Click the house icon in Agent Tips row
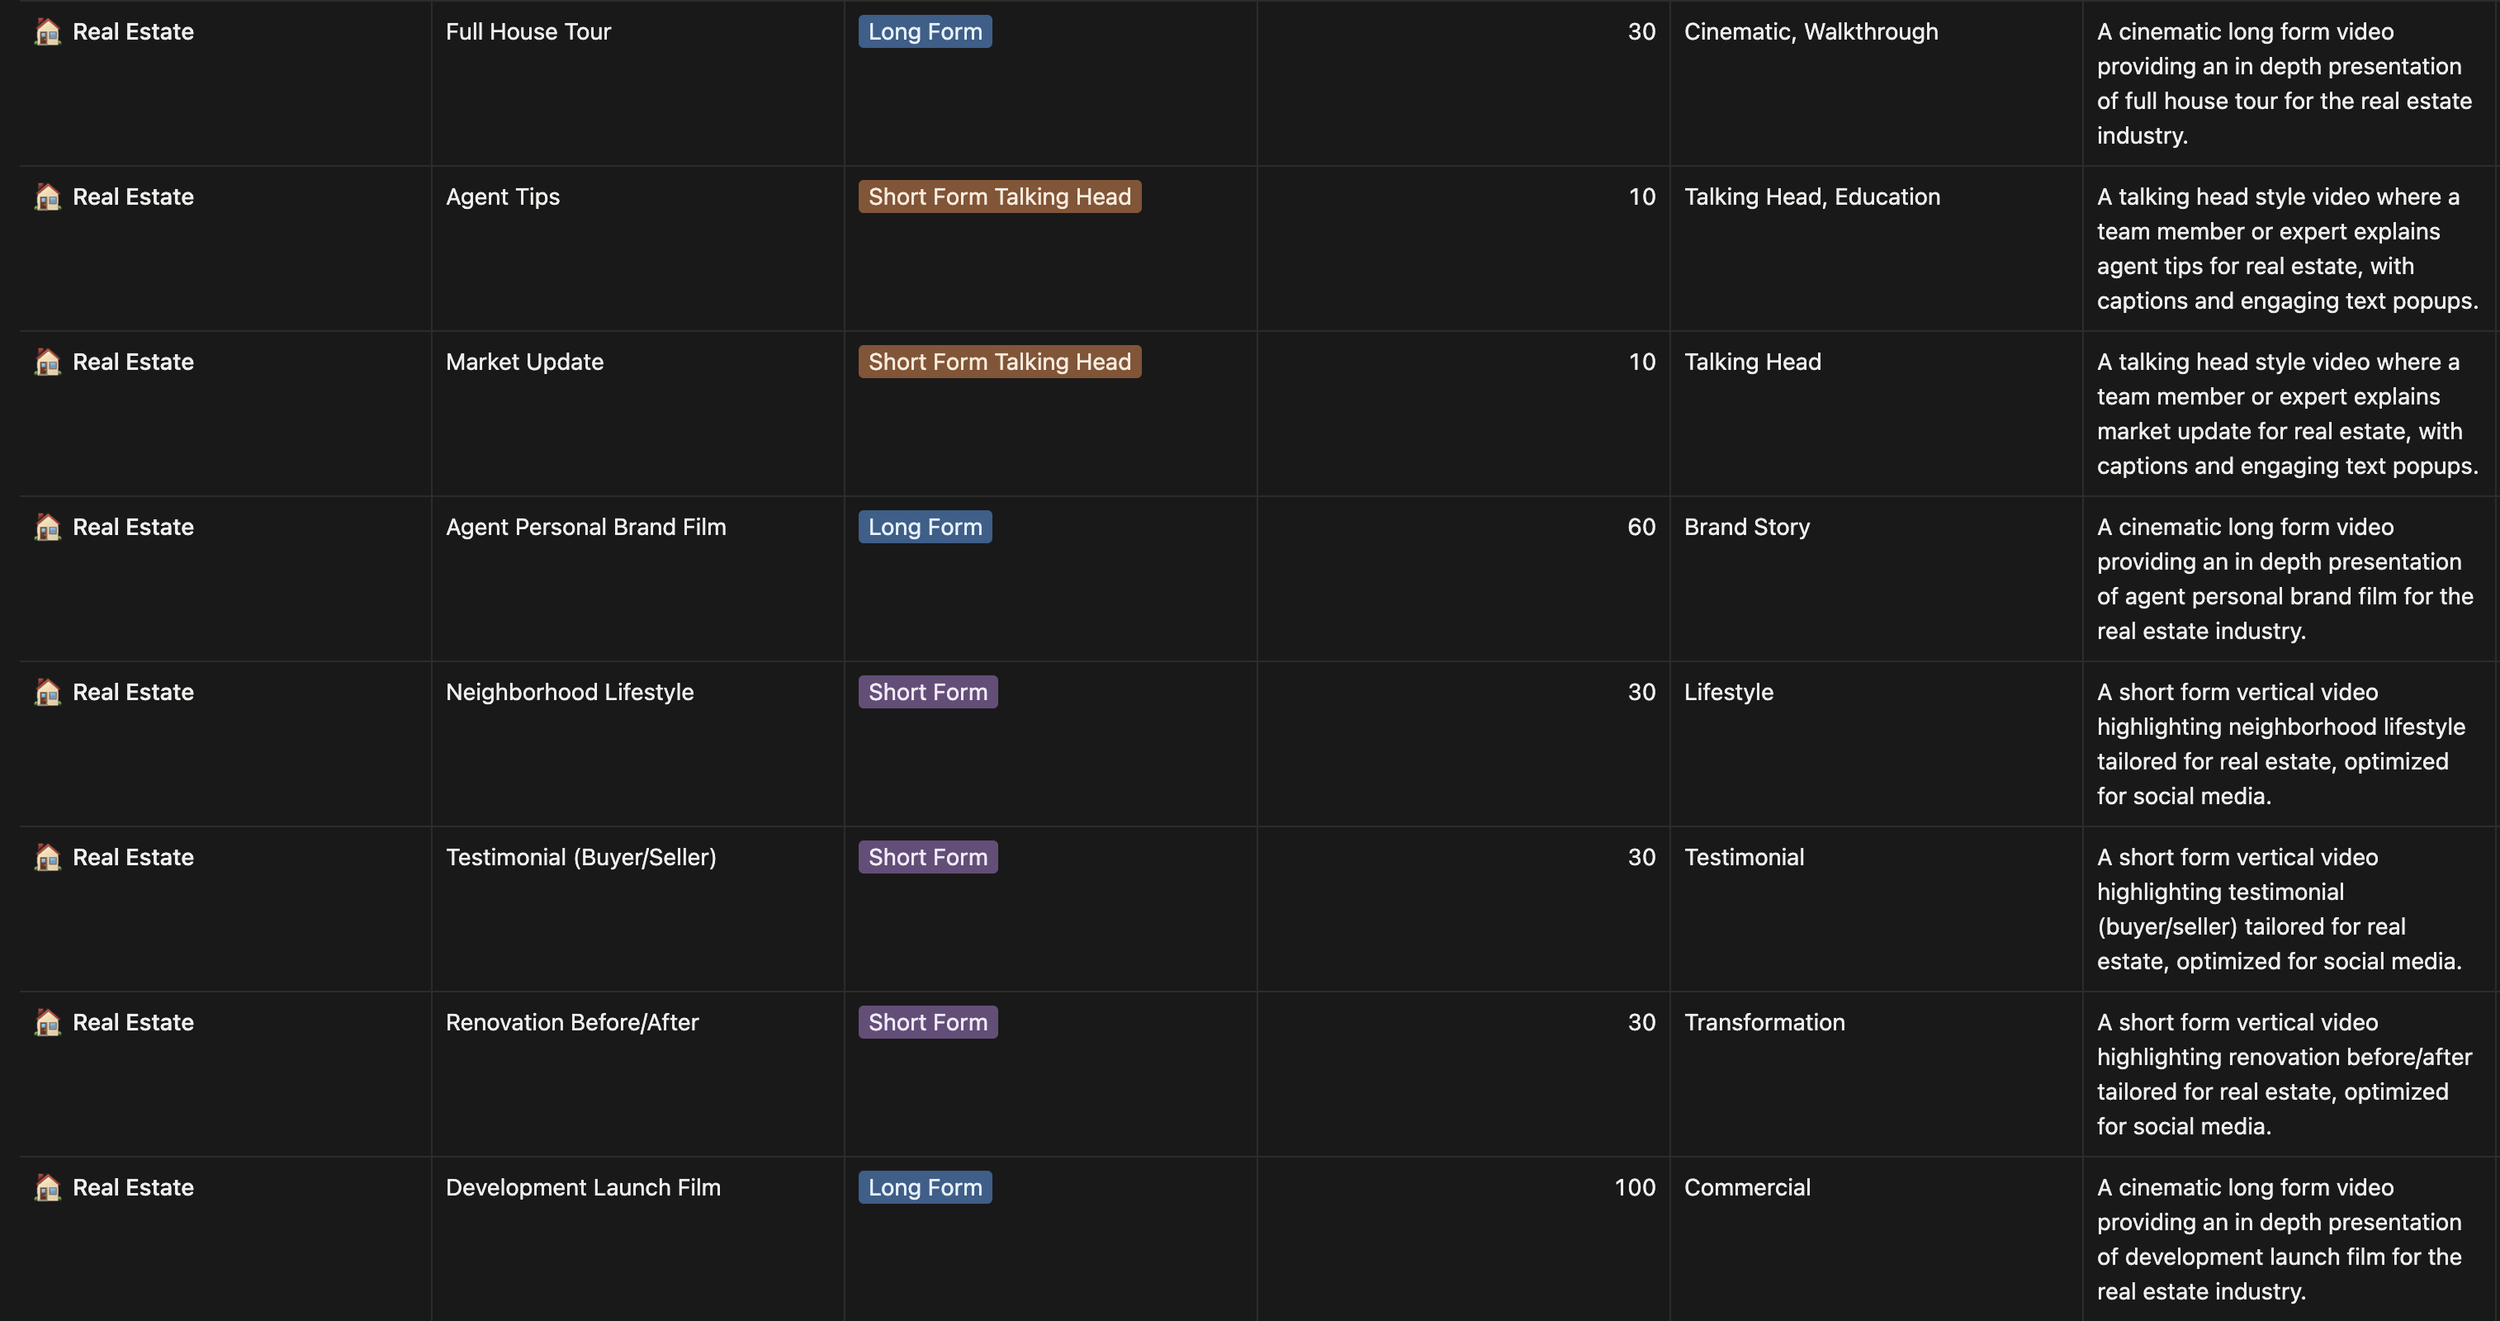The width and height of the screenshot is (2500, 1321). [47, 197]
